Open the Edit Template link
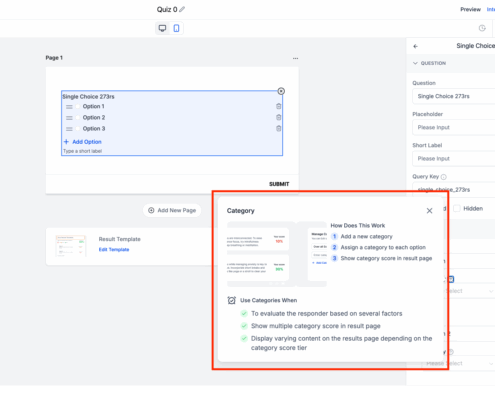Image resolution: width=495 pixels, height=400 pixels. pyautogui.click(x=114, y=250)
